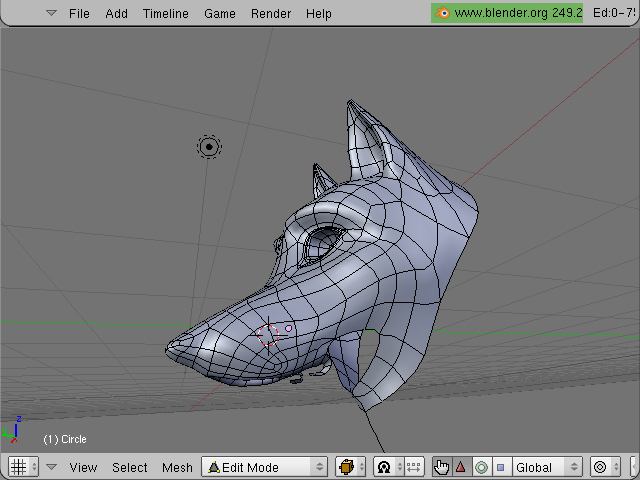Open the File menu
The width and height of the screenshot is (640, 480).
79,13
